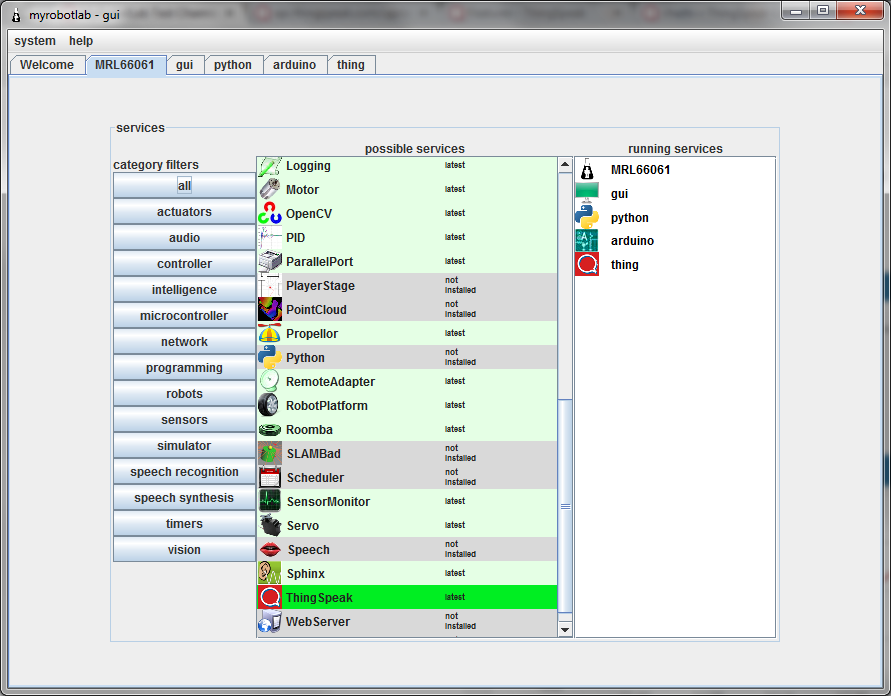Filter services by vision
The image size is (891, 696).
(184, 550)
